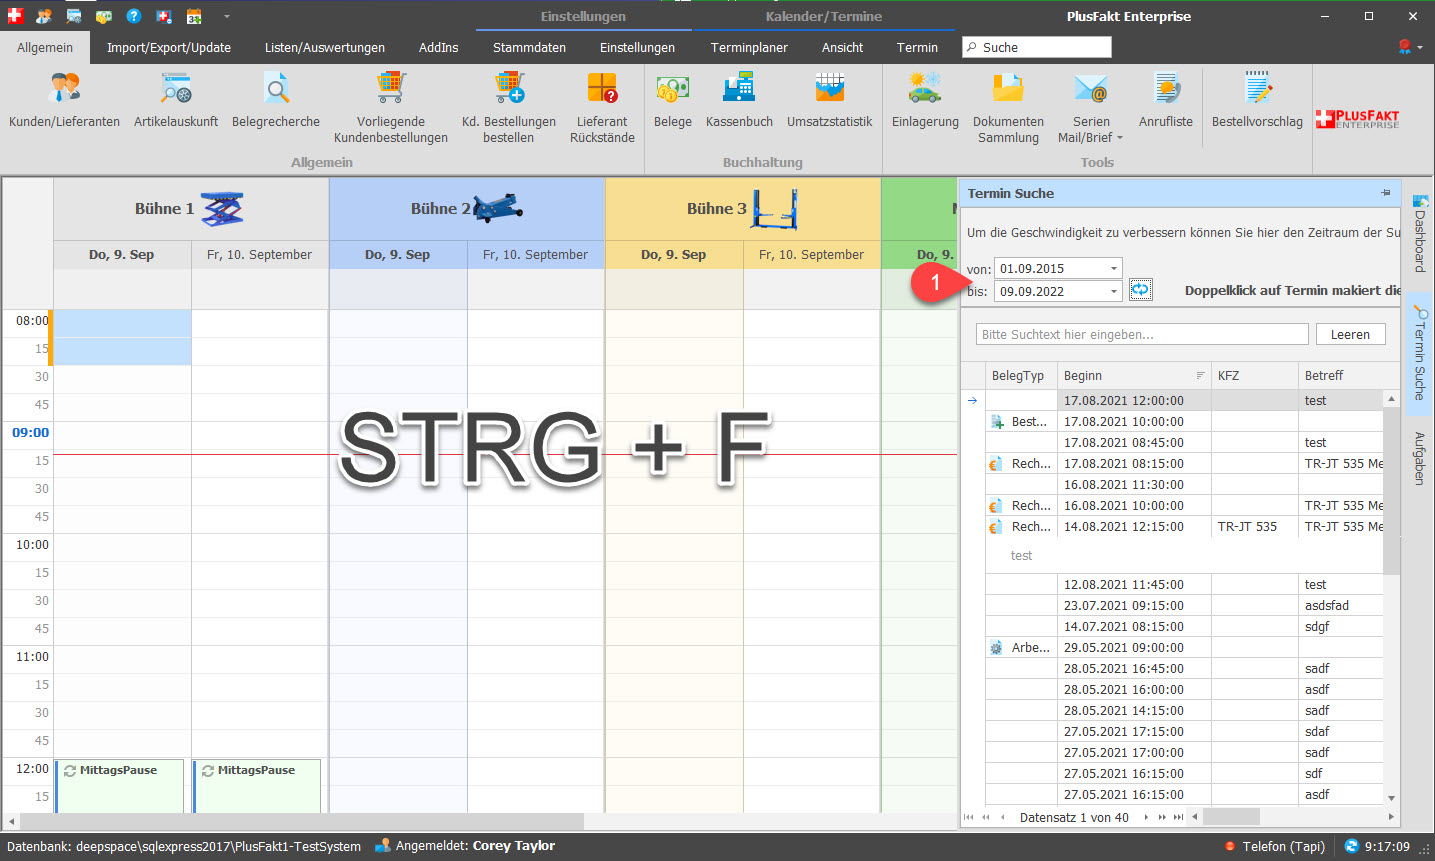Click the Leeren button
This screenshot has height=861, width=1435.
click(1350, 334)
